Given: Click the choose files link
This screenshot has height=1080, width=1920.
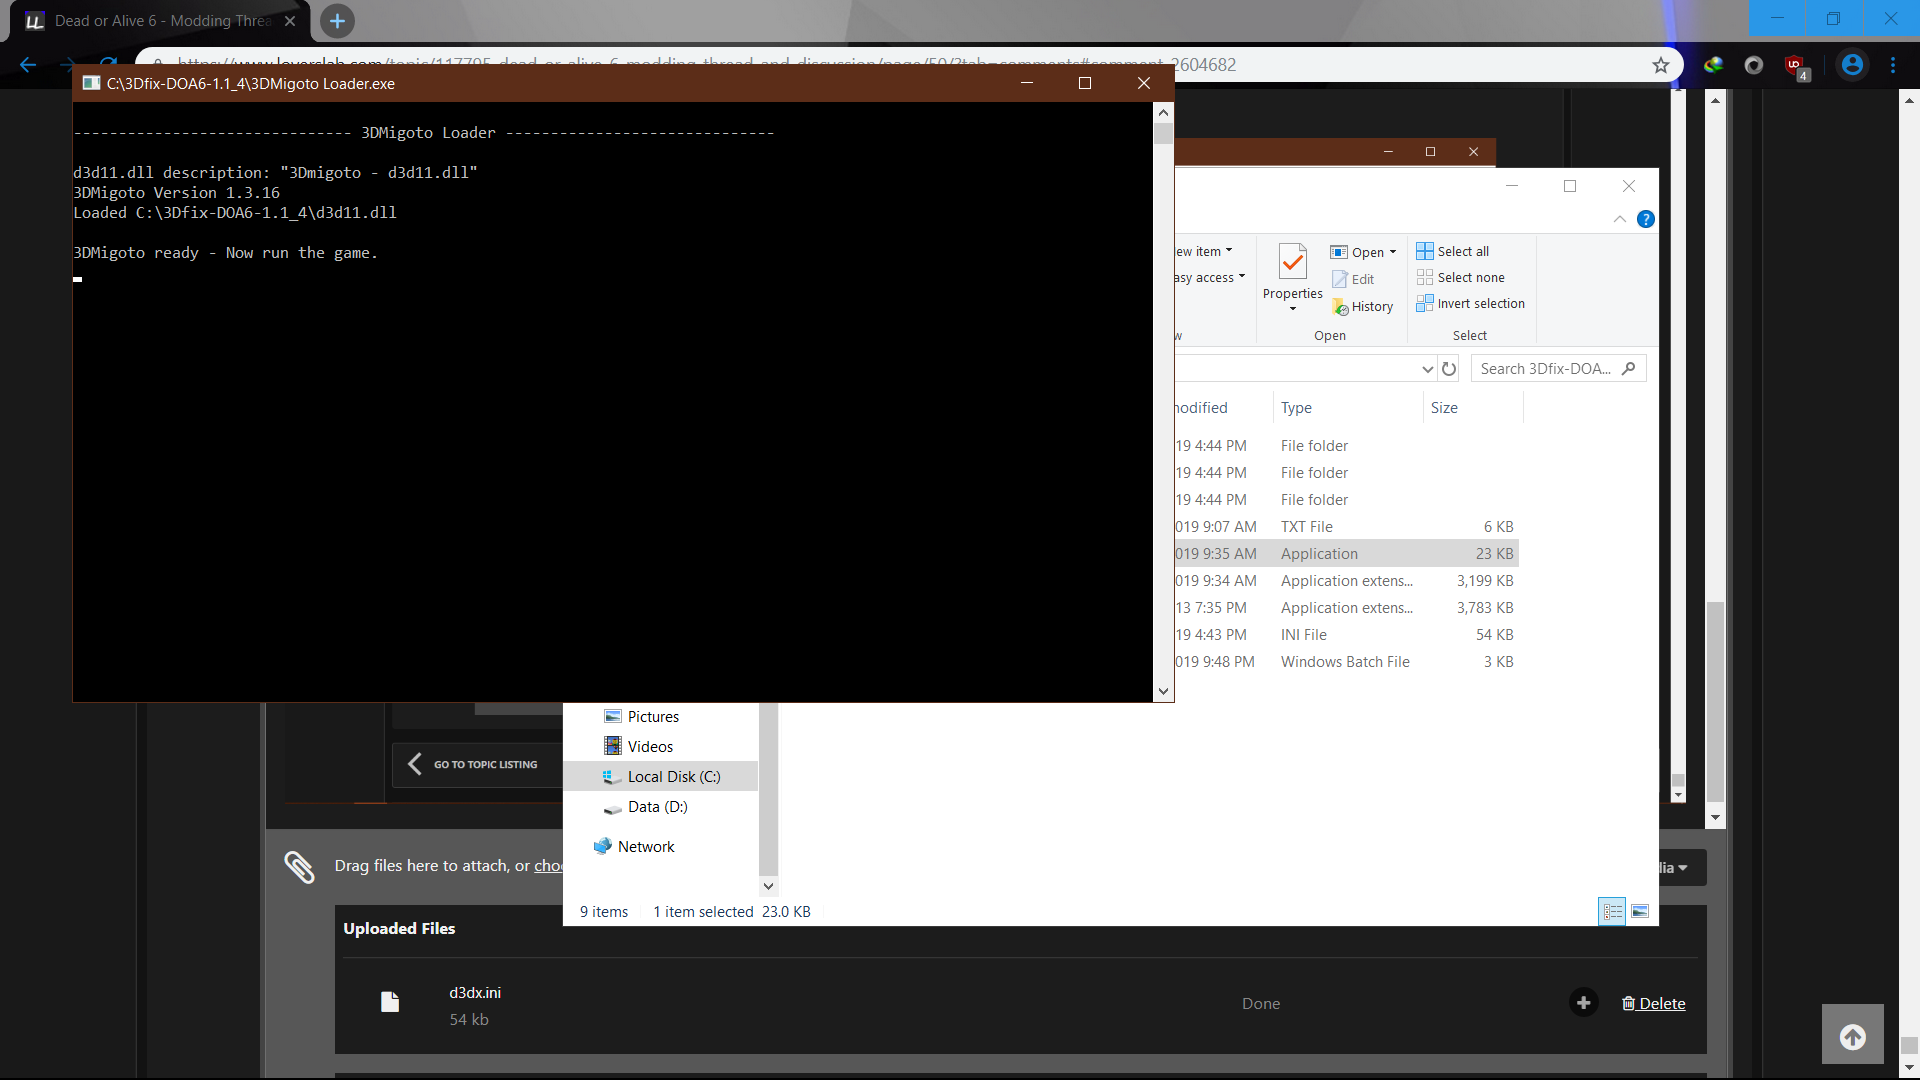Looking at the screenshot, I should click(548, 866).
